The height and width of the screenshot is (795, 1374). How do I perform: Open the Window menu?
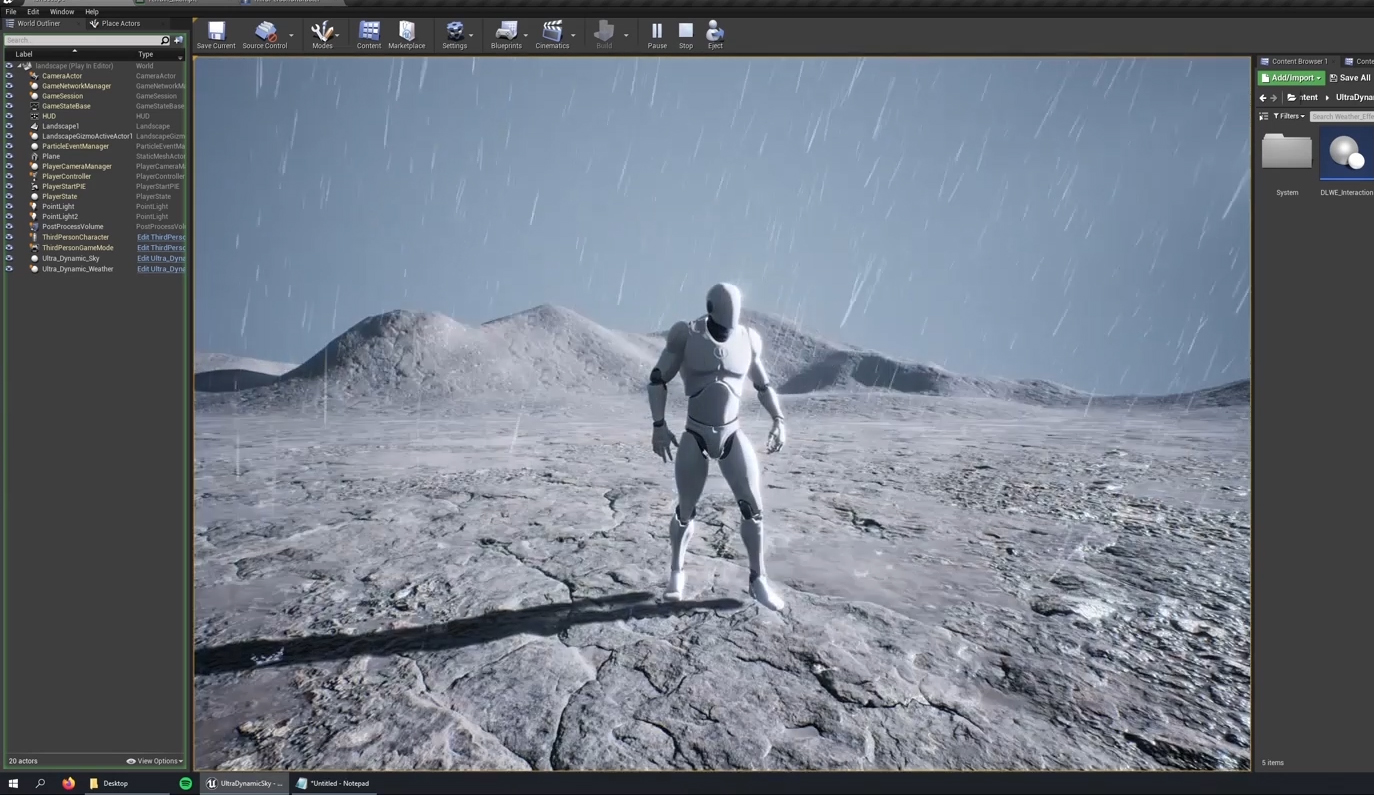tap(62, 12)
